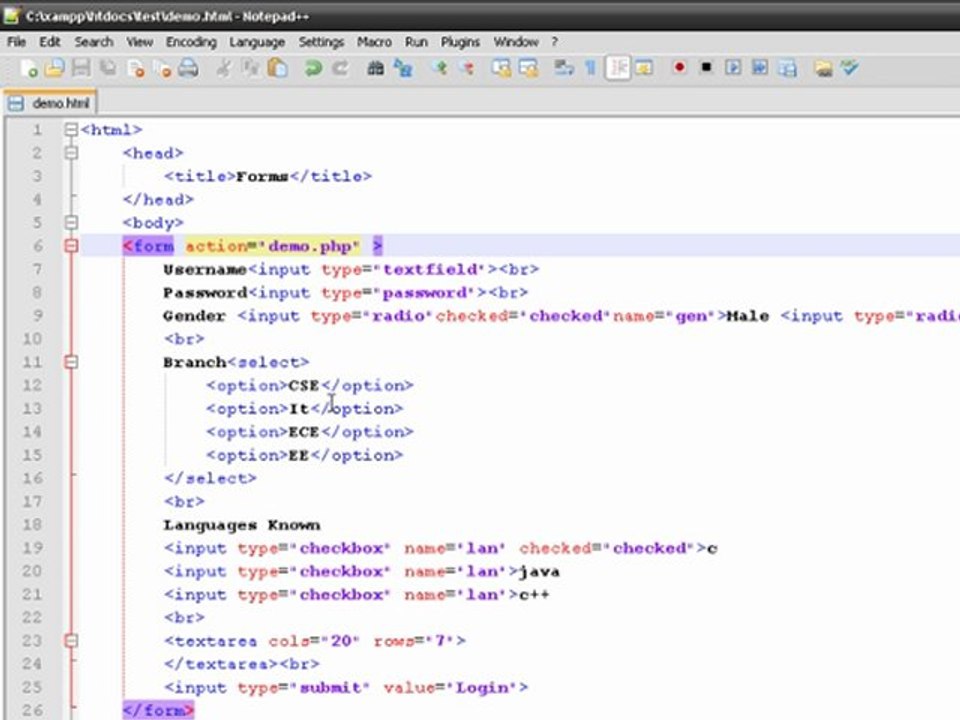Click the title text 'Forms' on line 3
Screen dimensions: 960x720
pyautogui.click(x=262, y=176)
